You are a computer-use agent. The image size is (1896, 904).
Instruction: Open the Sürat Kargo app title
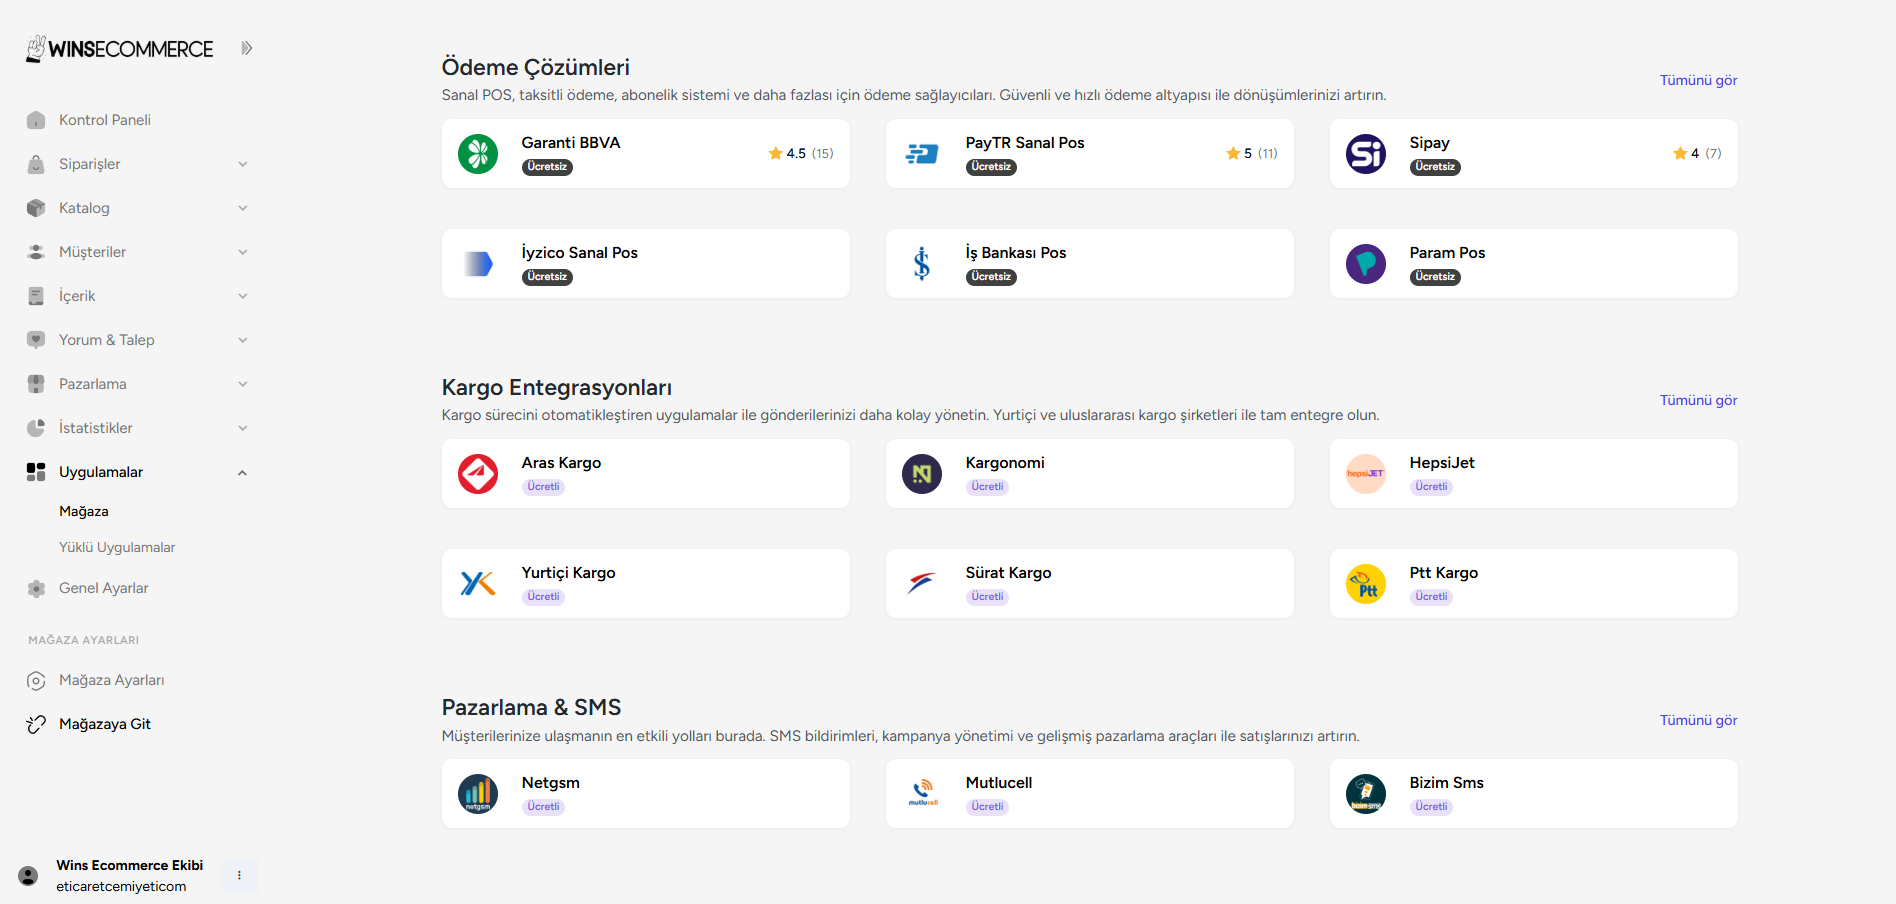pyautogui.click(x=1008, y=573)
